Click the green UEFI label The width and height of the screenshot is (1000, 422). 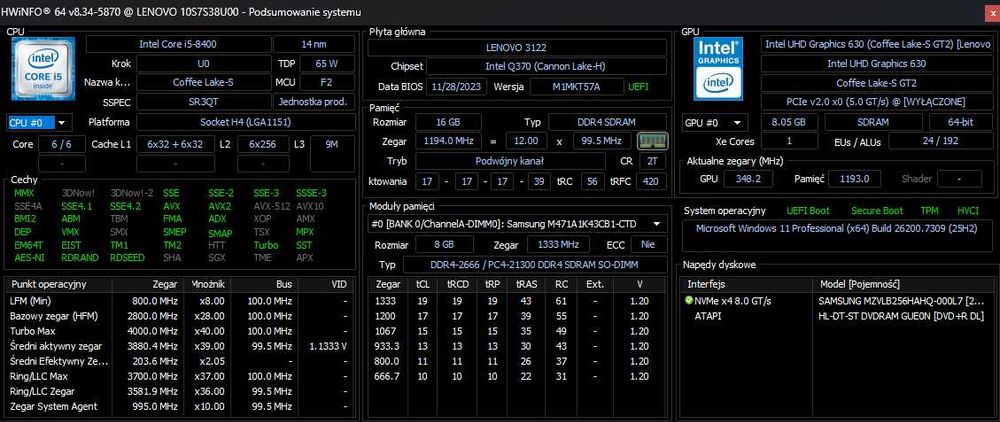pyautogui.click(x=638, y=86)
